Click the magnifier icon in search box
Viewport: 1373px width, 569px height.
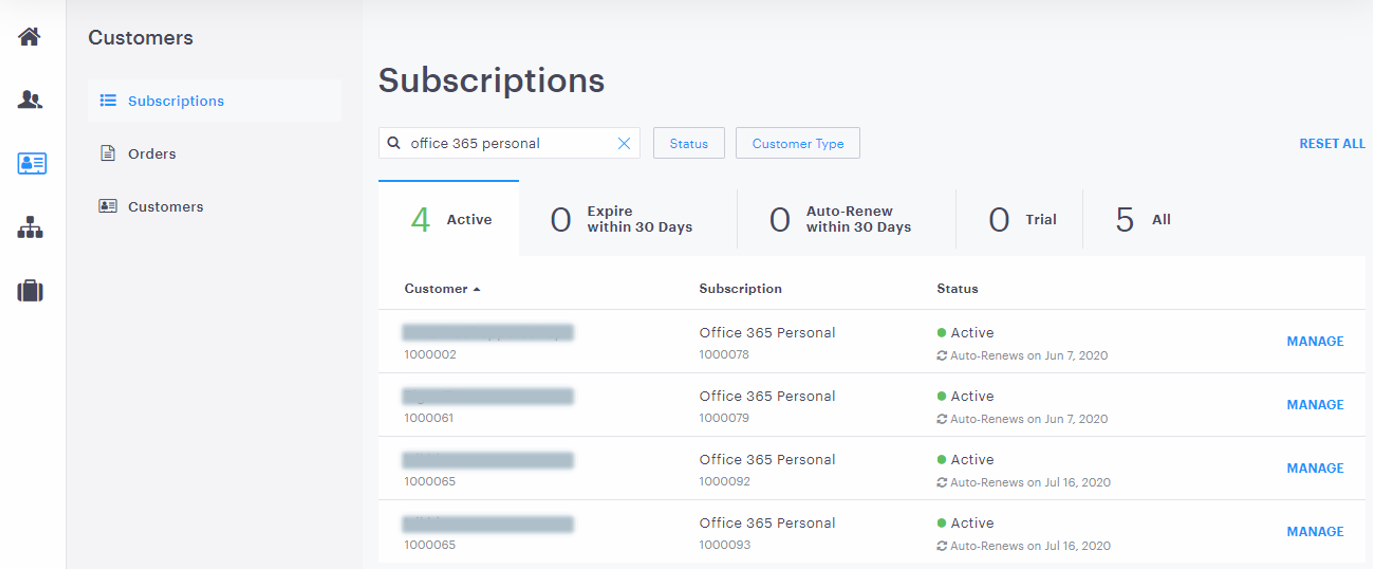coord(394,143)
